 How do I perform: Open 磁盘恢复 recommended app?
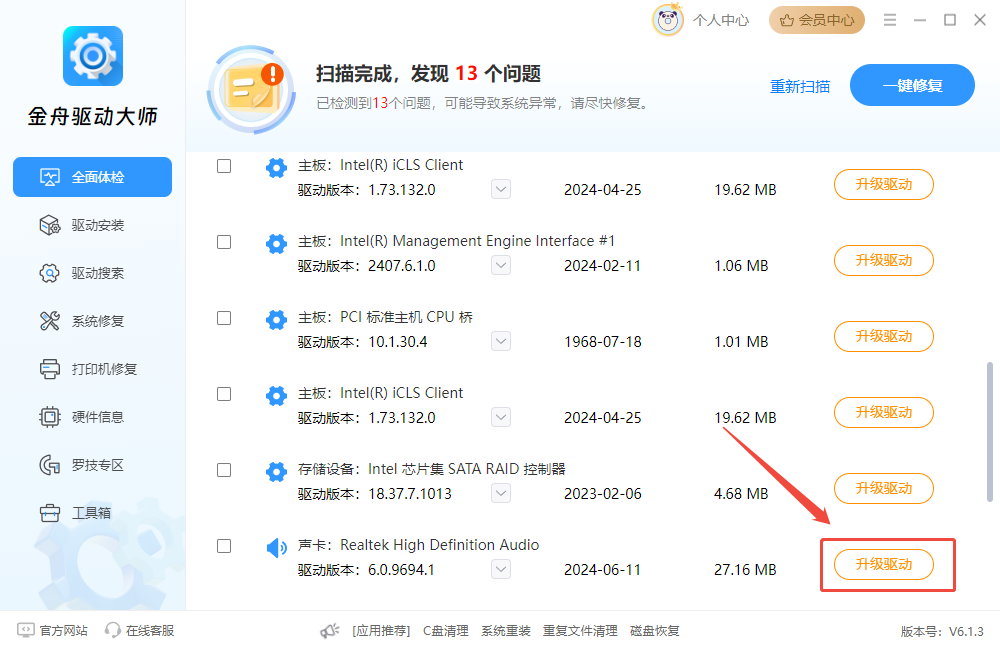(x=655, y=631)
